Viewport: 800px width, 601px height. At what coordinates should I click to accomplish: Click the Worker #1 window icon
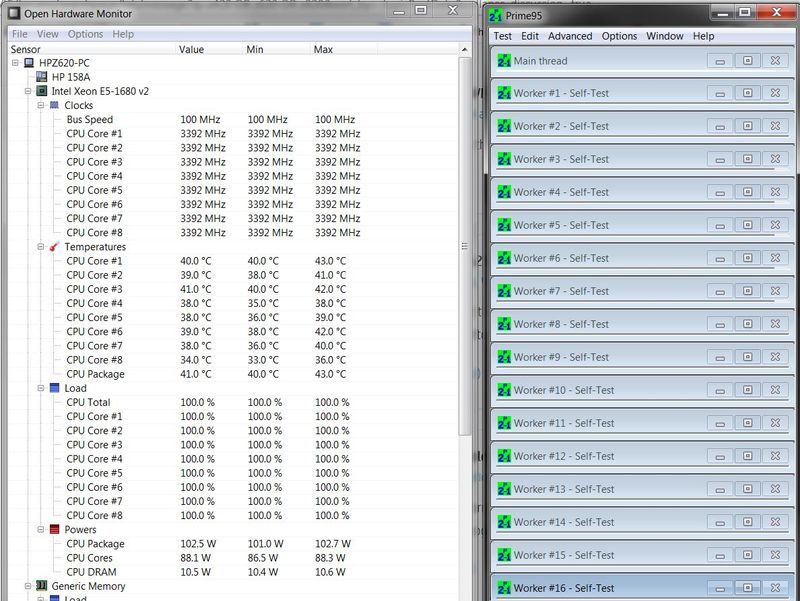pos(504,93)
